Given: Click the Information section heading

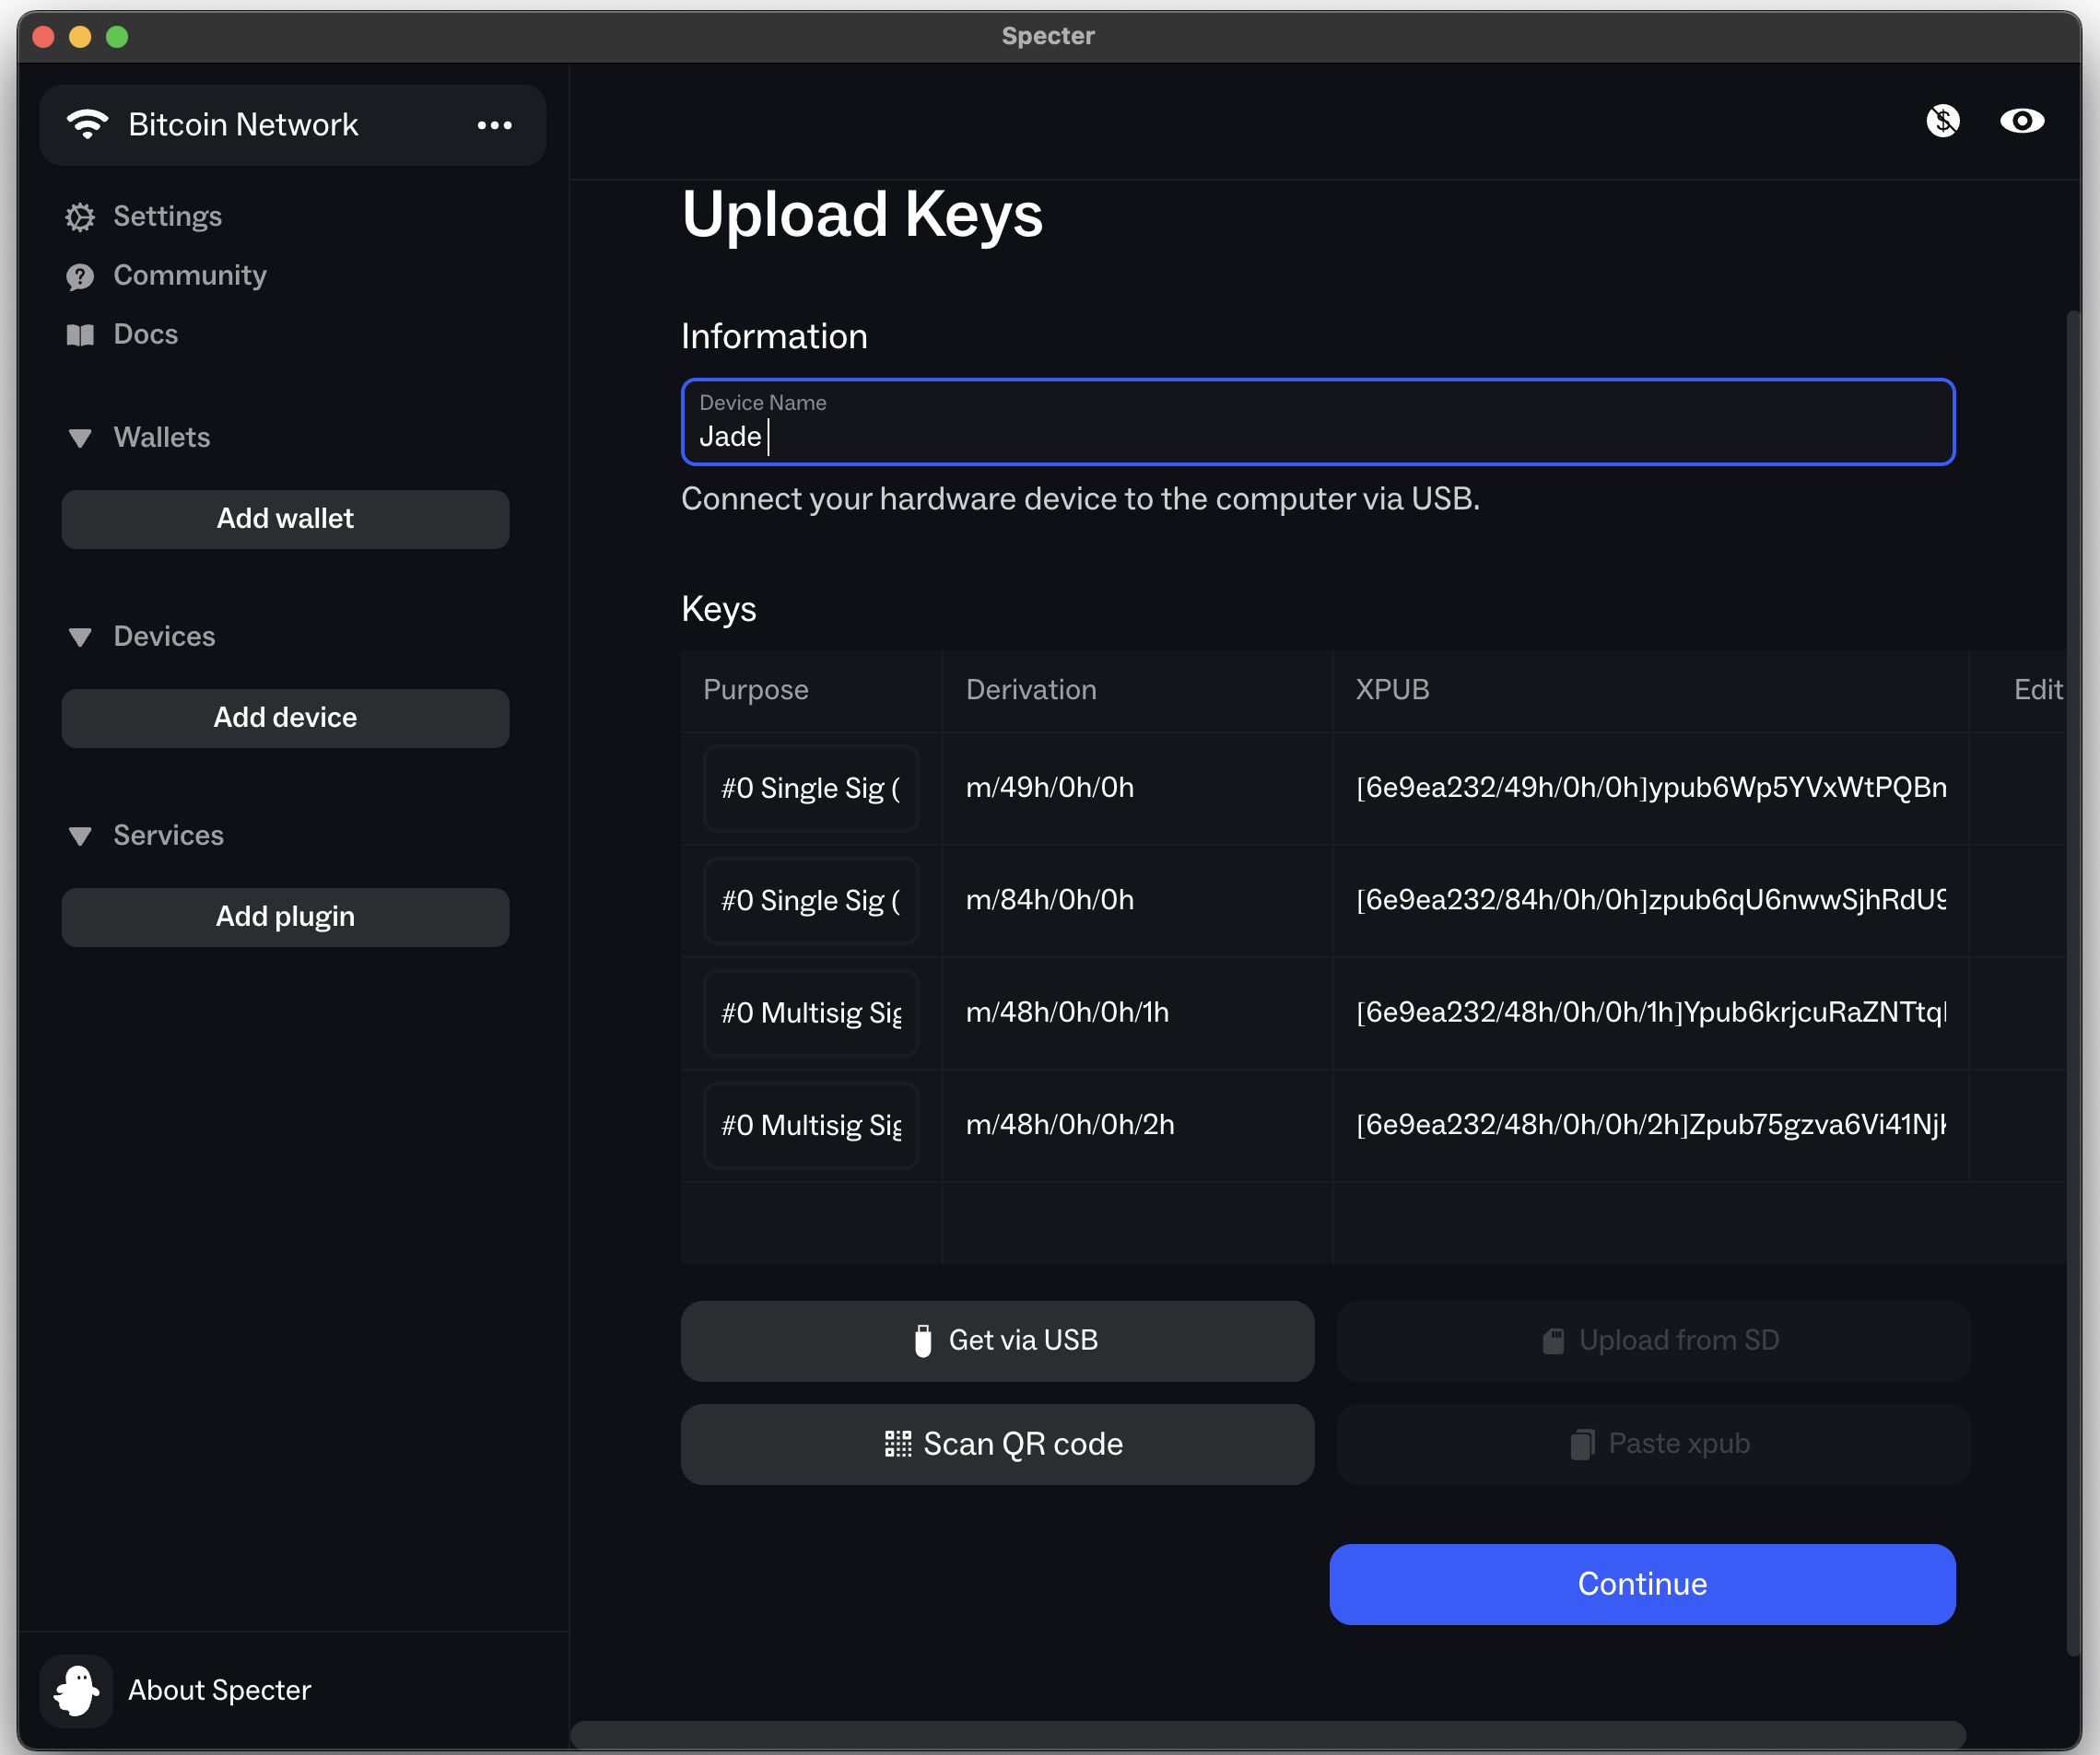Looking at the screenshot, I should click(x=774, y=337).
